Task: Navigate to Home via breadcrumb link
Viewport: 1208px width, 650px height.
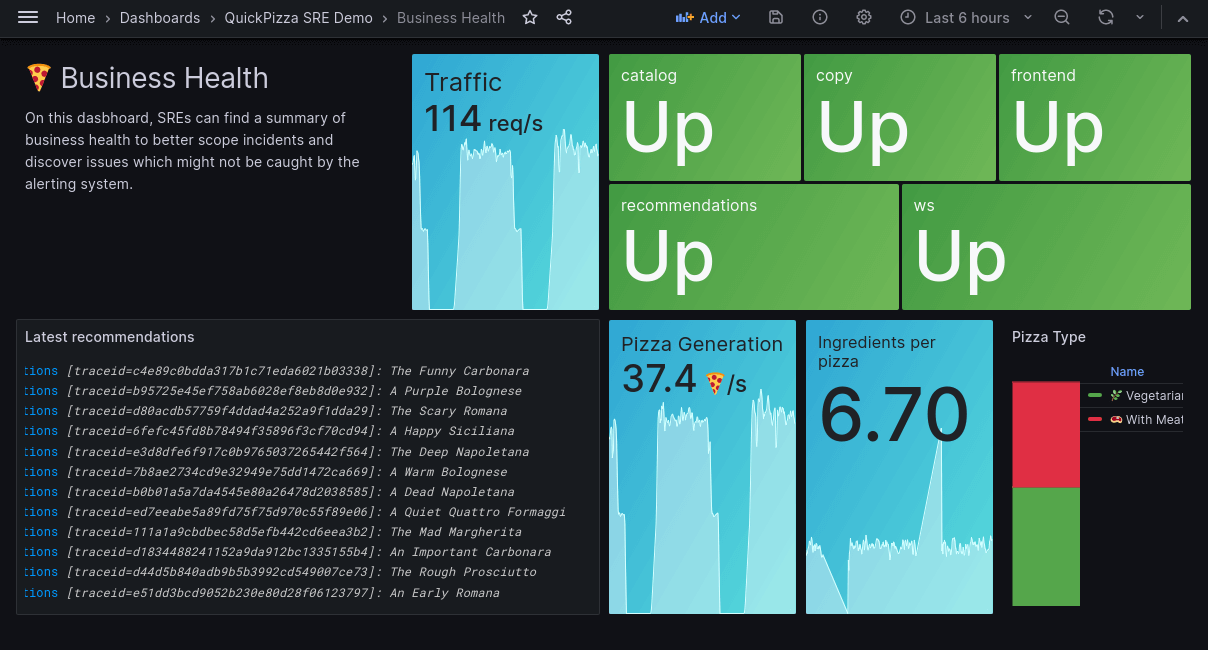Action: point(75,17)
